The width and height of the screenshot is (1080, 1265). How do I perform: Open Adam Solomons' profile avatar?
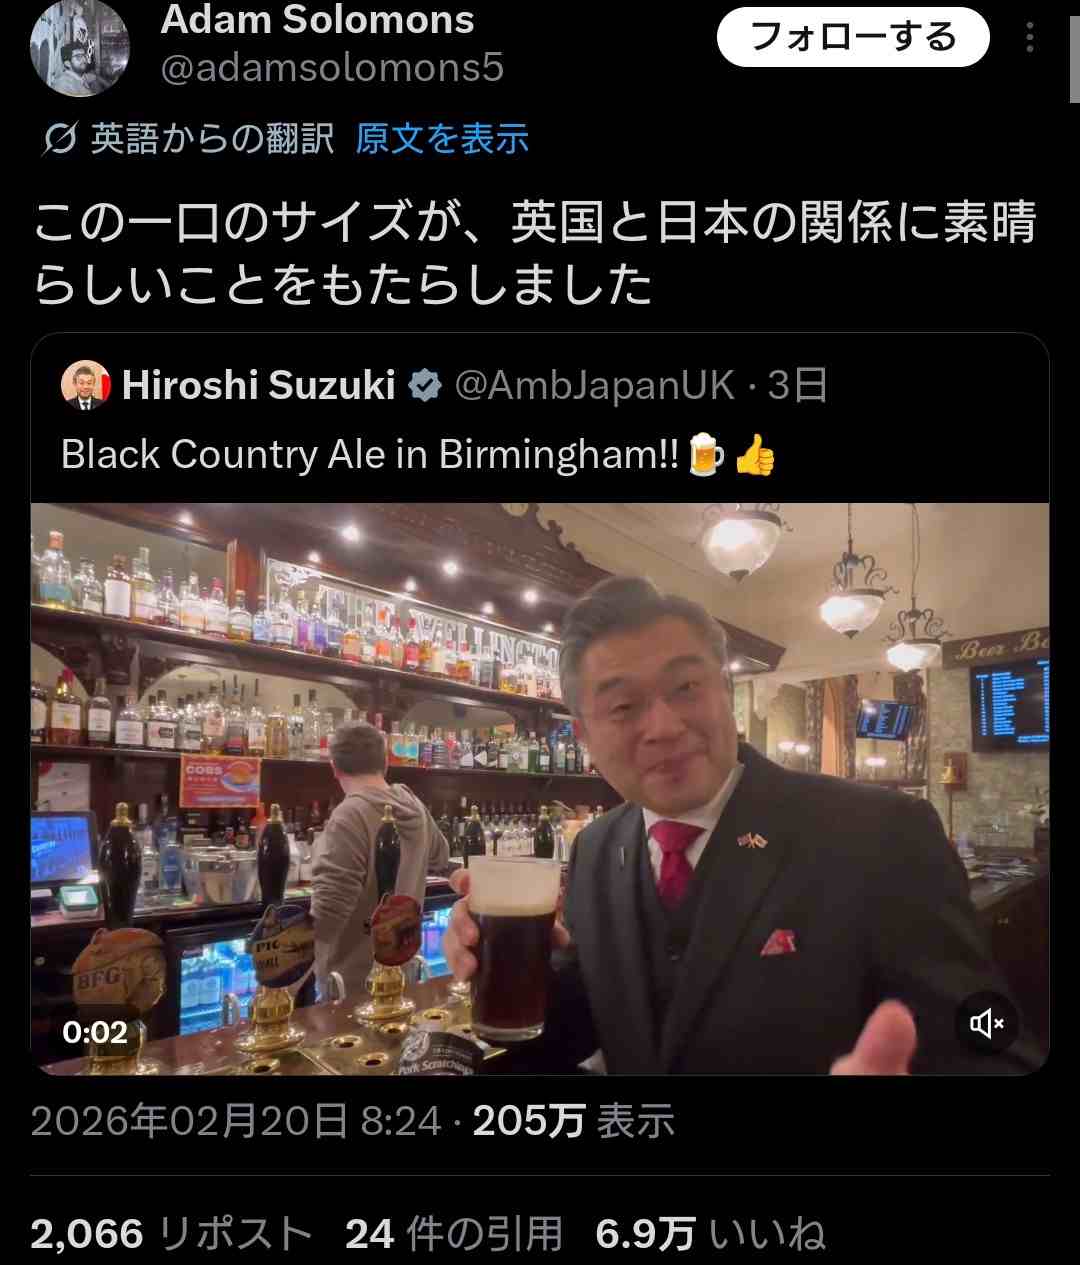79,47
